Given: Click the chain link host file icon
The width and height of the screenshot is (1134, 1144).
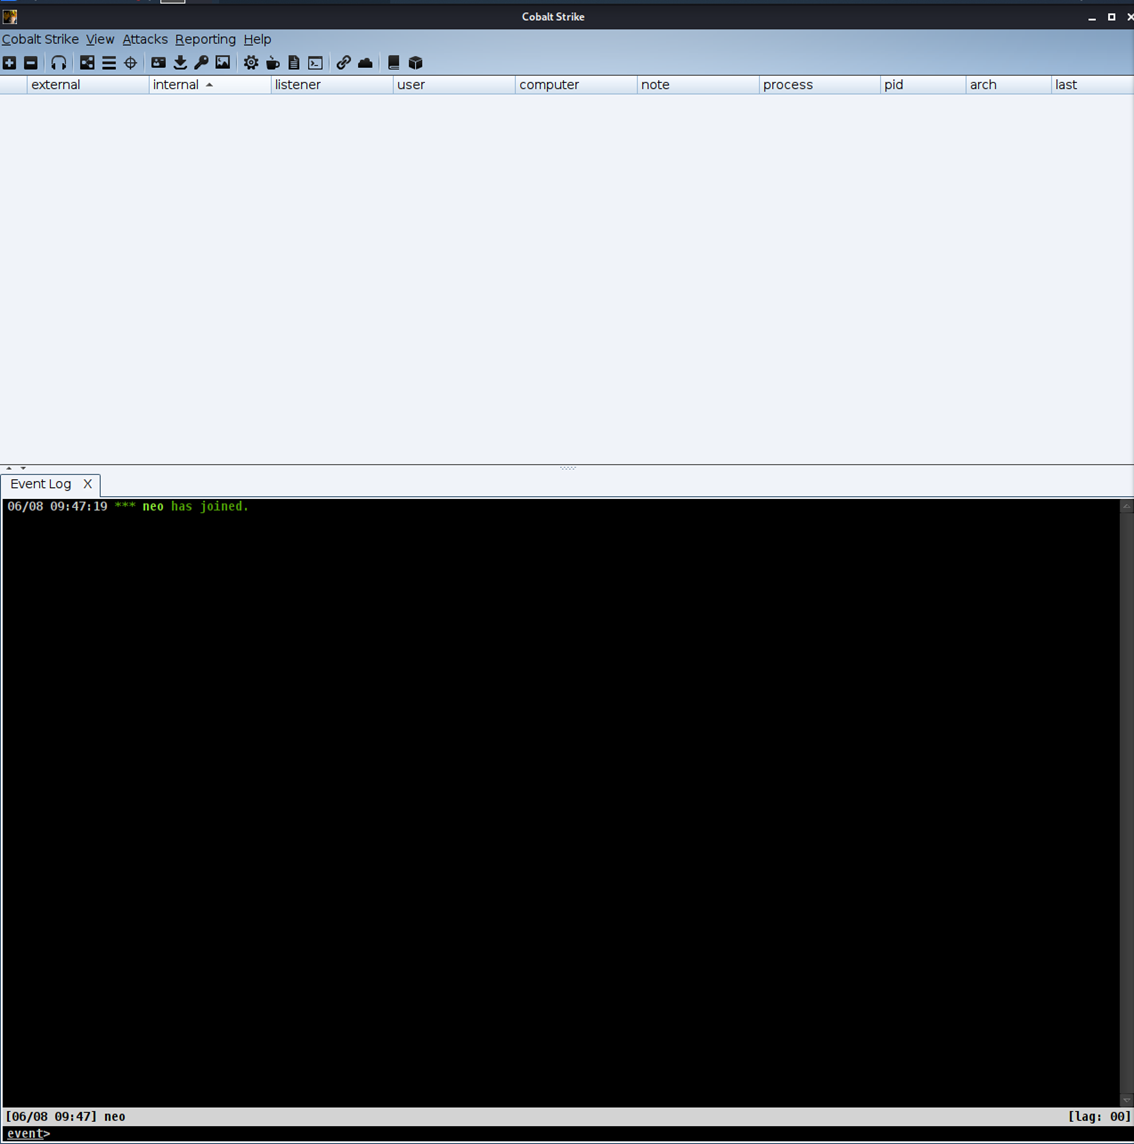Looking at the screenshot, I should tap(343, 63).
